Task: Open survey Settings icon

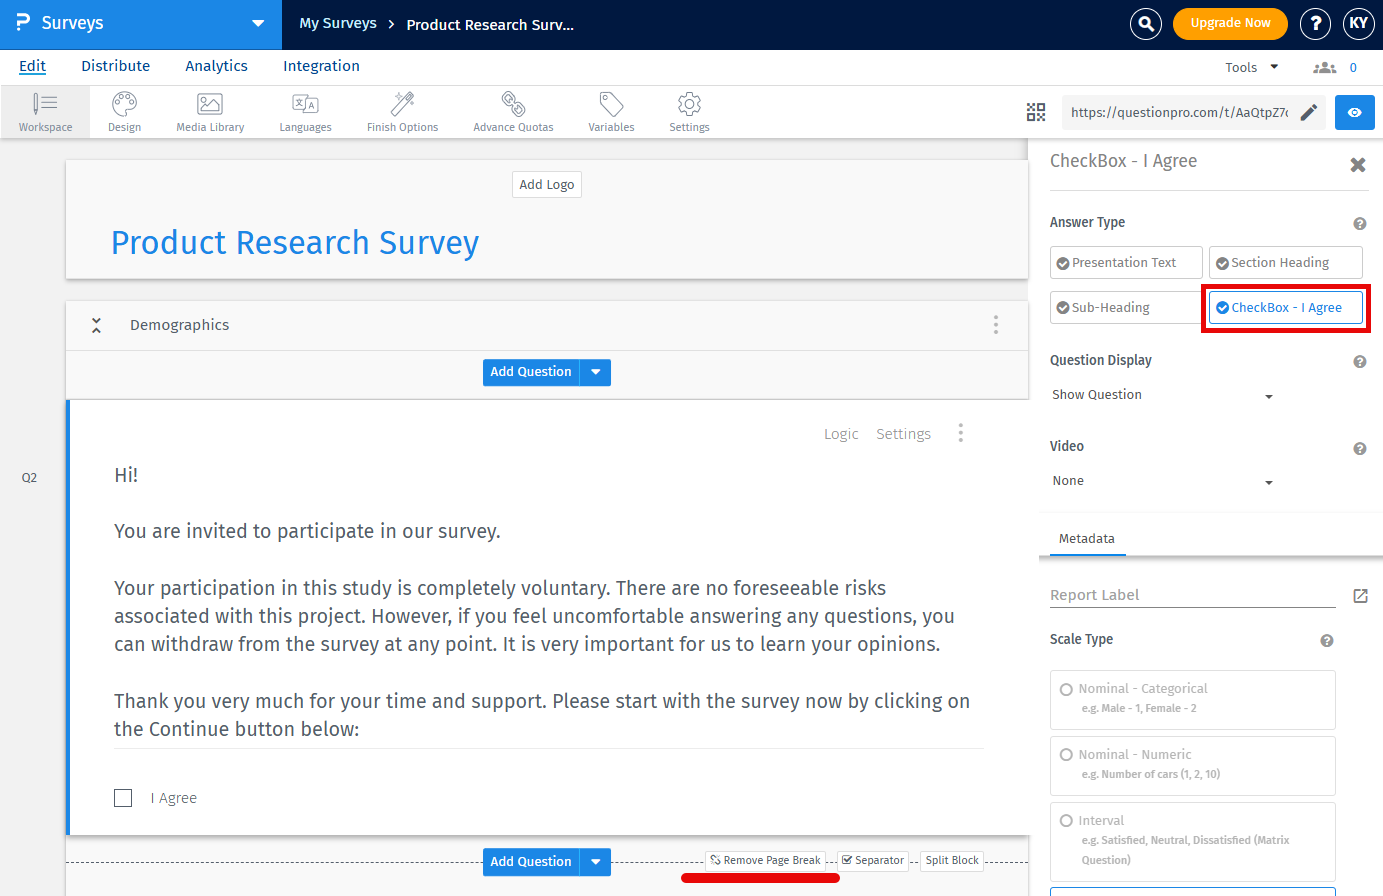Action: [689, 111]
